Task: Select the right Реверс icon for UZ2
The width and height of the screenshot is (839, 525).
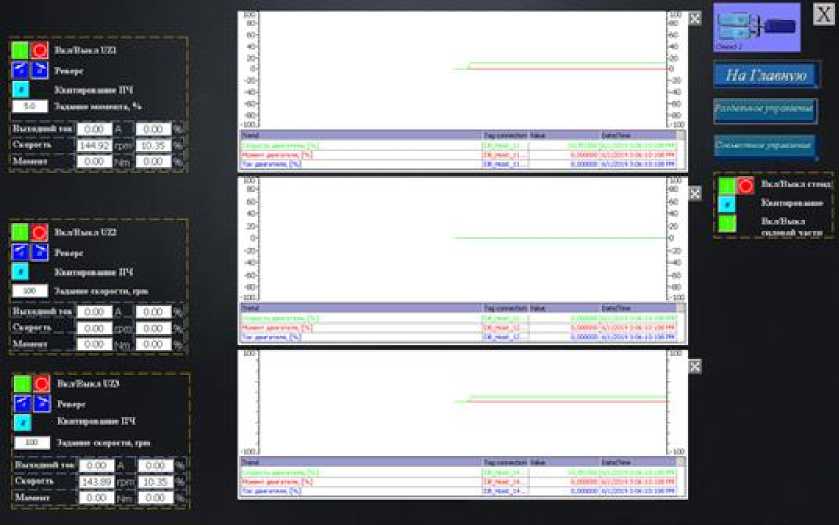Action: point(40,252)
